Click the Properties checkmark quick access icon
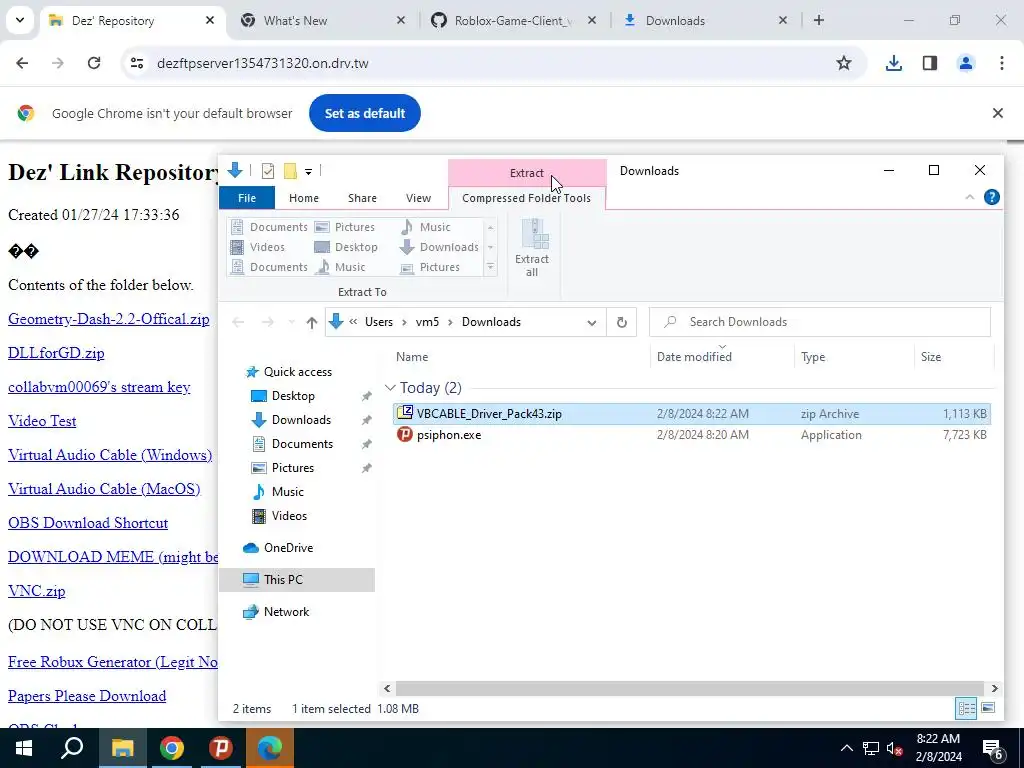Image resolution: width=1024 pixels, height=768 pixels. click(x=268, y=171)
